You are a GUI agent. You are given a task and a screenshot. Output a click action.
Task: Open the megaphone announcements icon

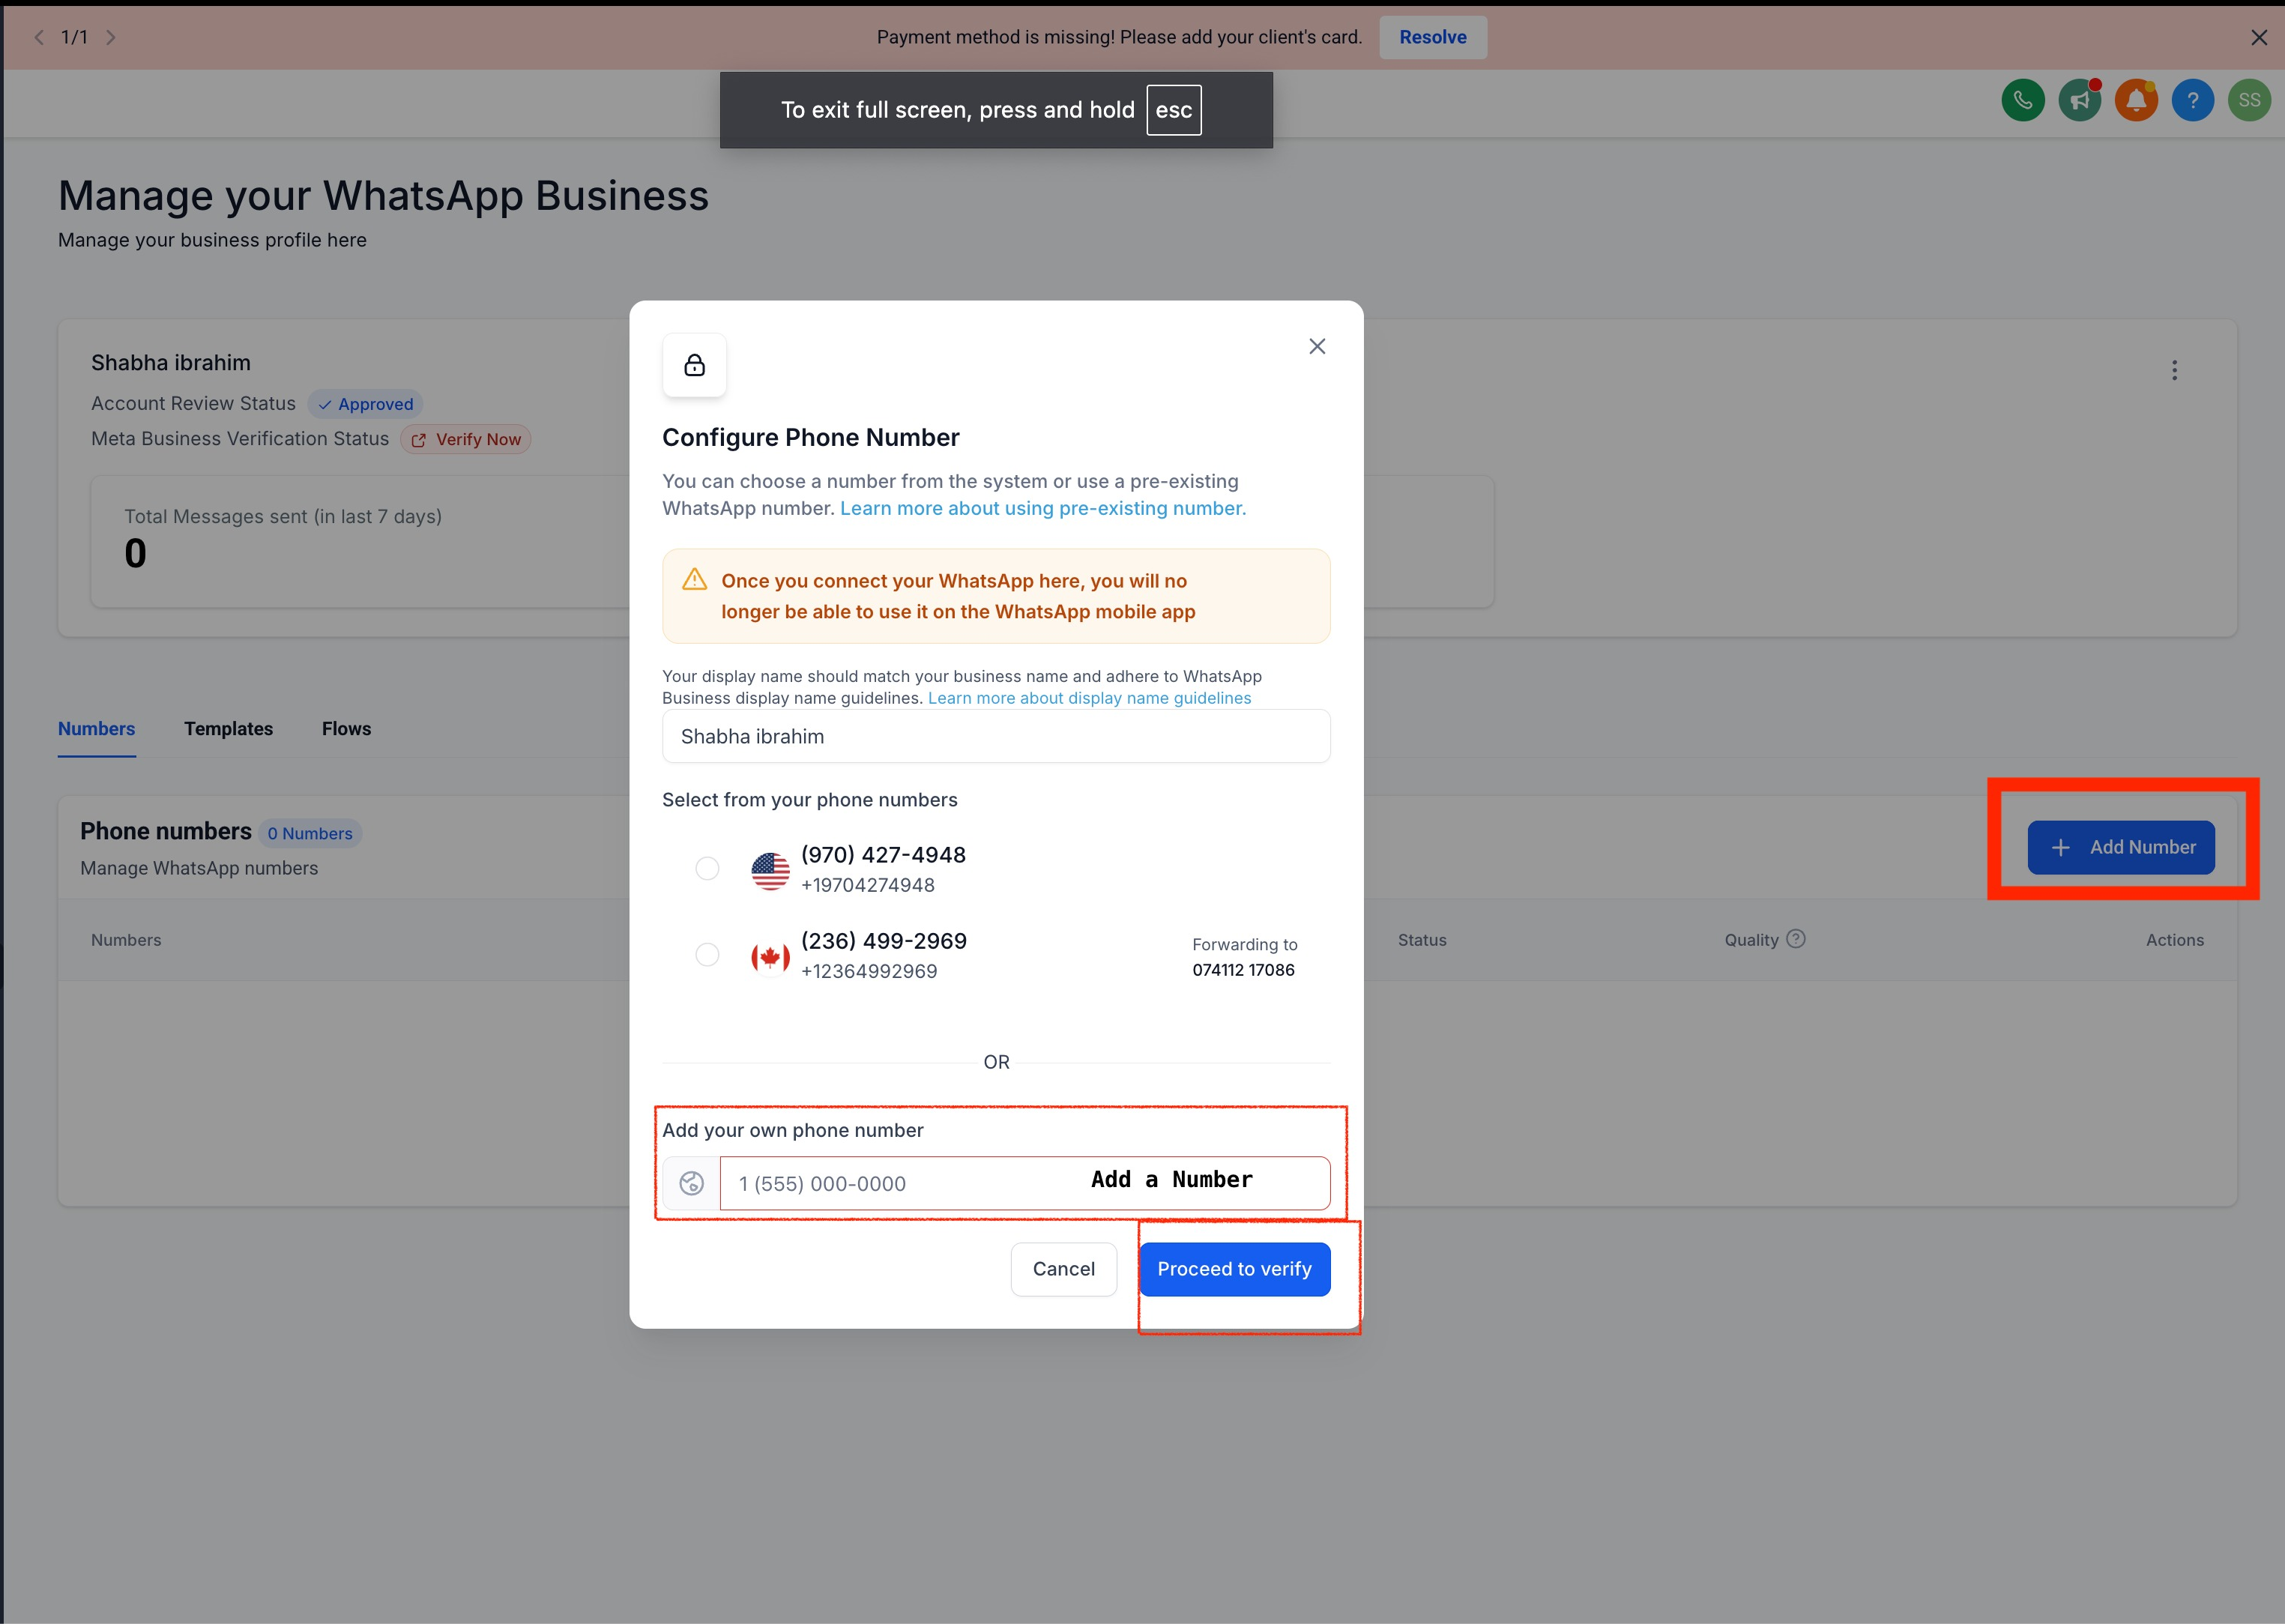pos(2079,100)
